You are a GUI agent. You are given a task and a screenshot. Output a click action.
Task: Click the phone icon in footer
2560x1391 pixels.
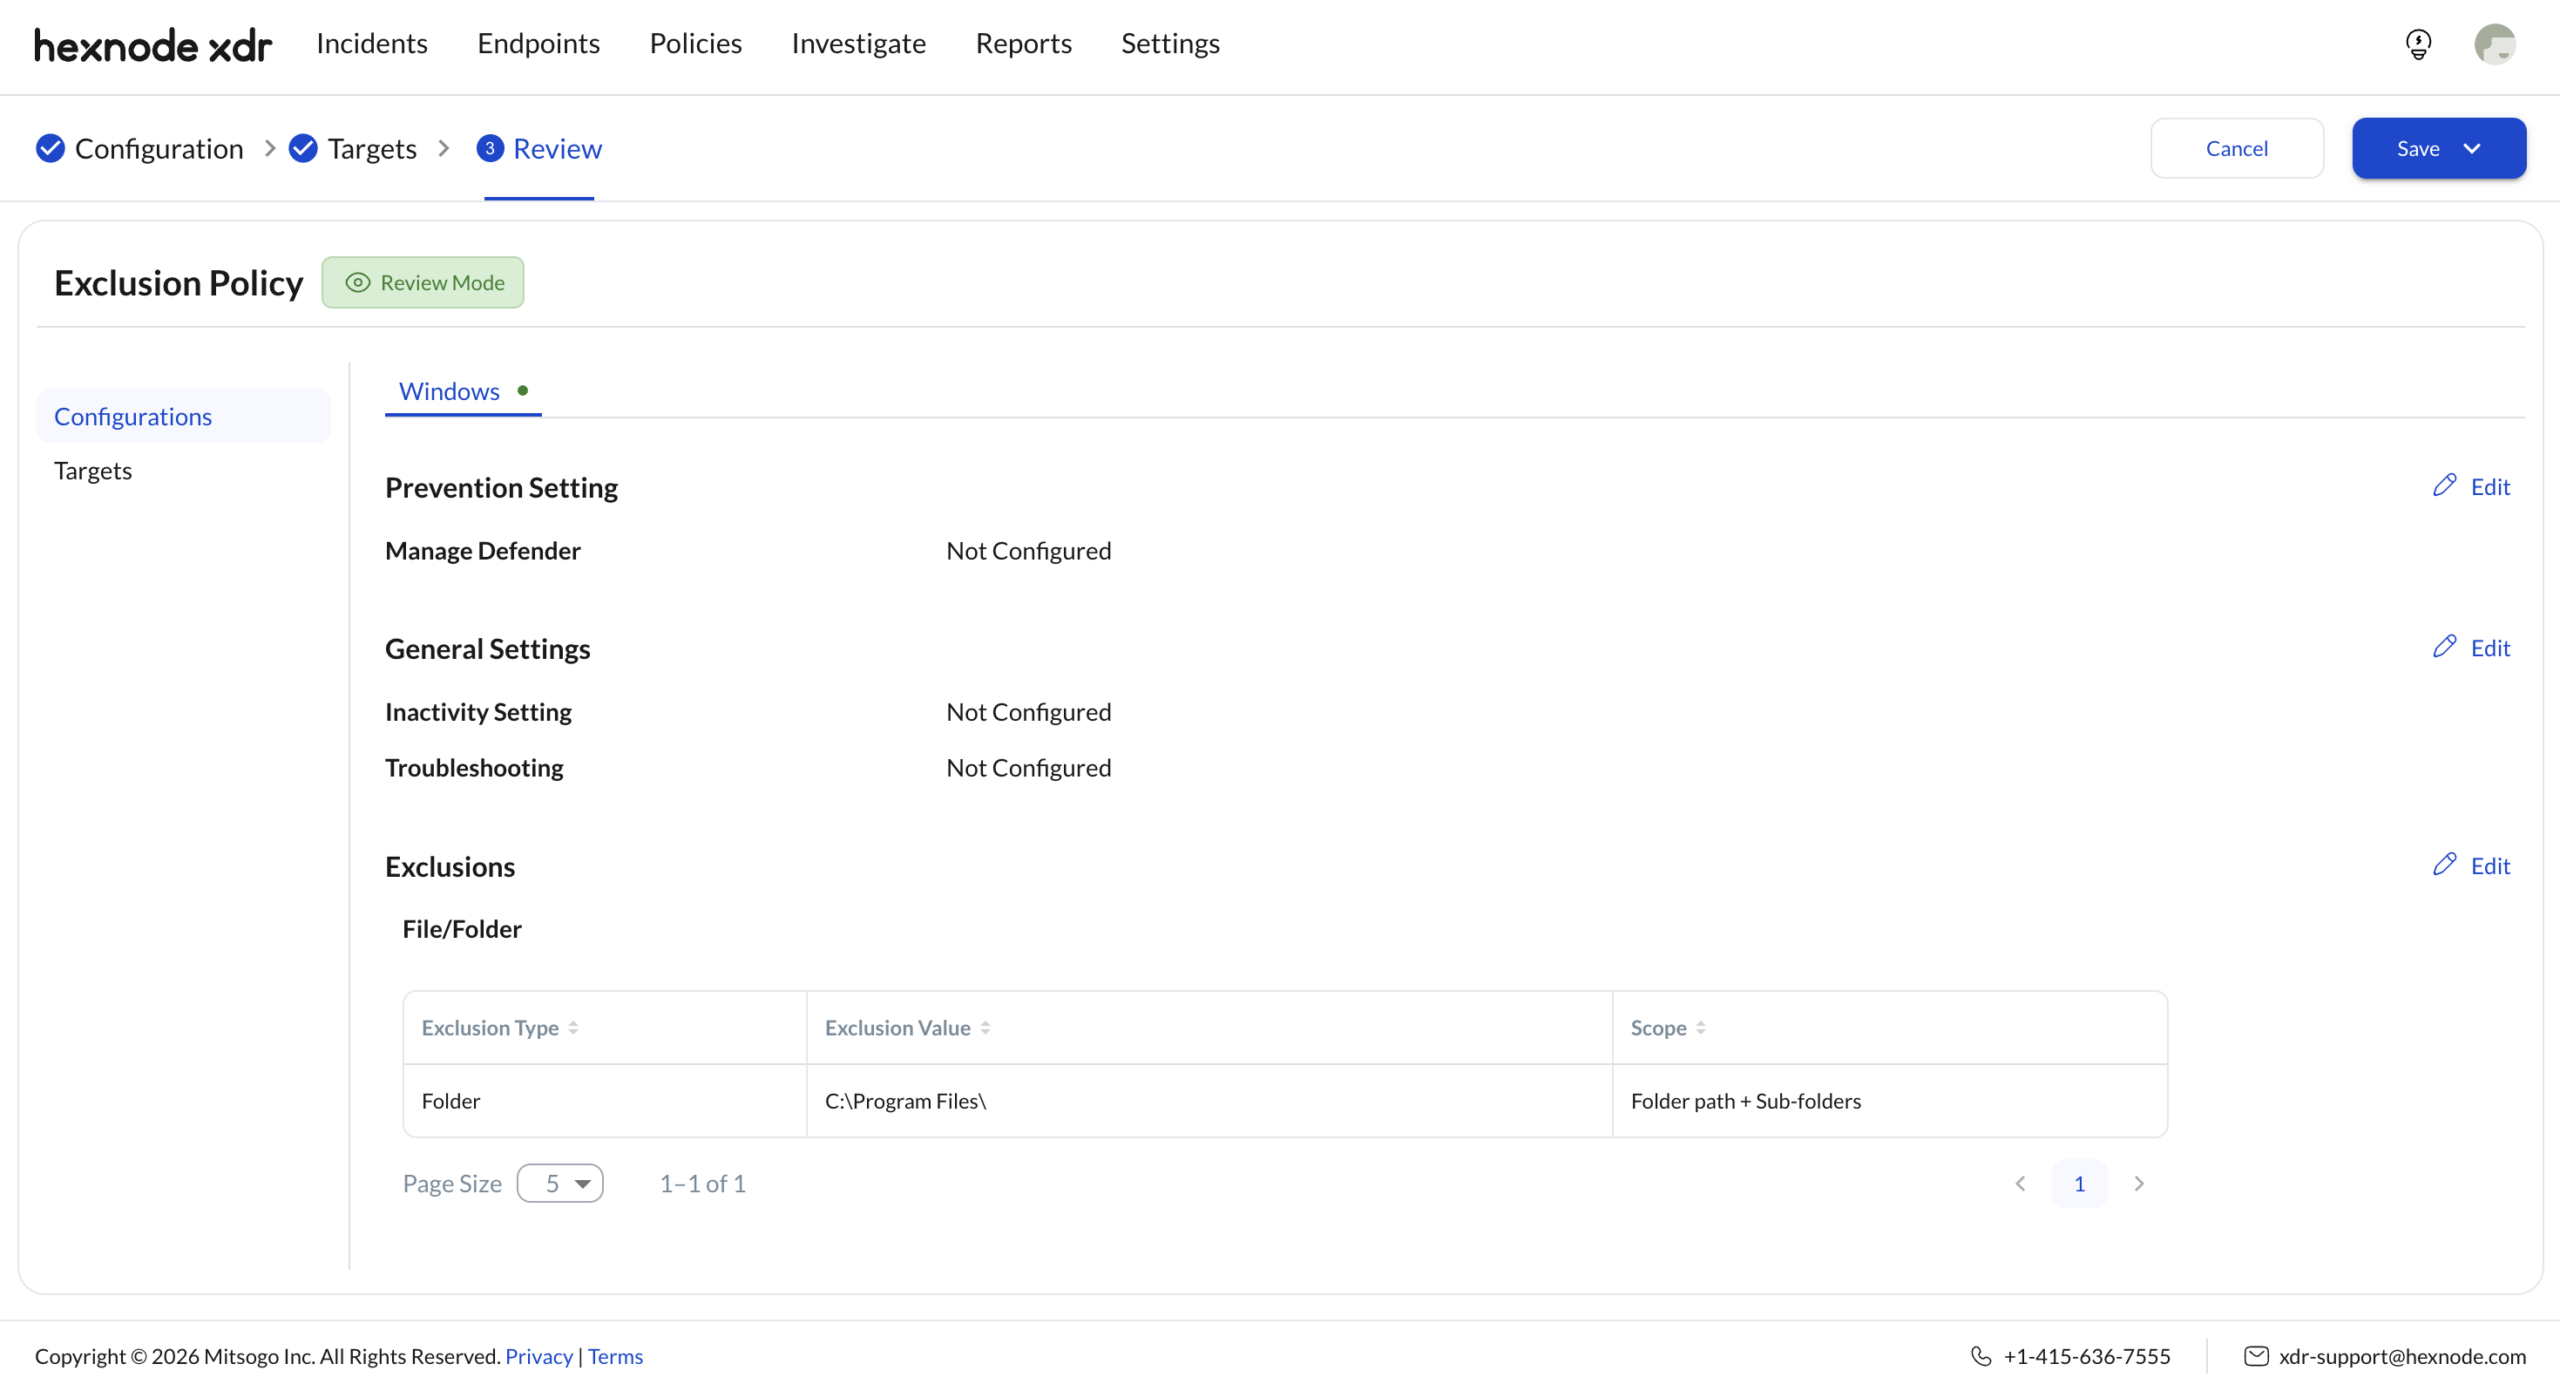1980,1356
